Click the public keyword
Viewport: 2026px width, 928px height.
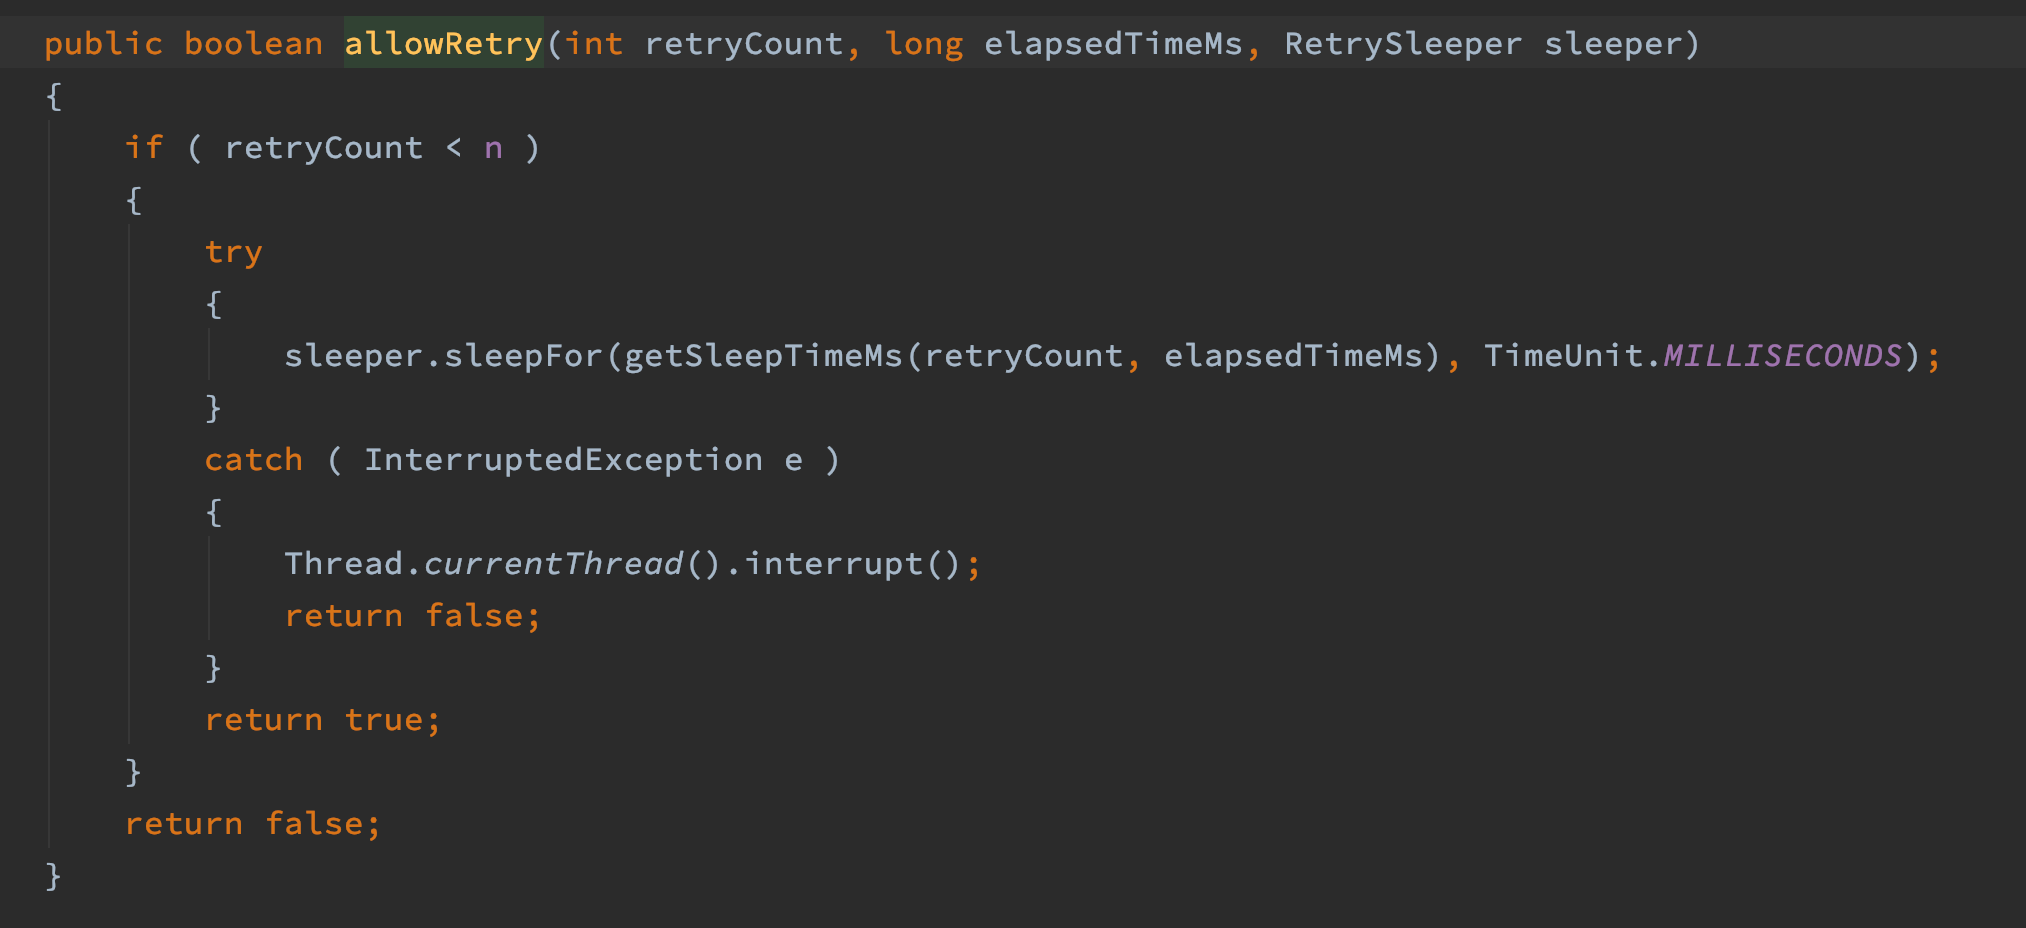tap(103, 44)
